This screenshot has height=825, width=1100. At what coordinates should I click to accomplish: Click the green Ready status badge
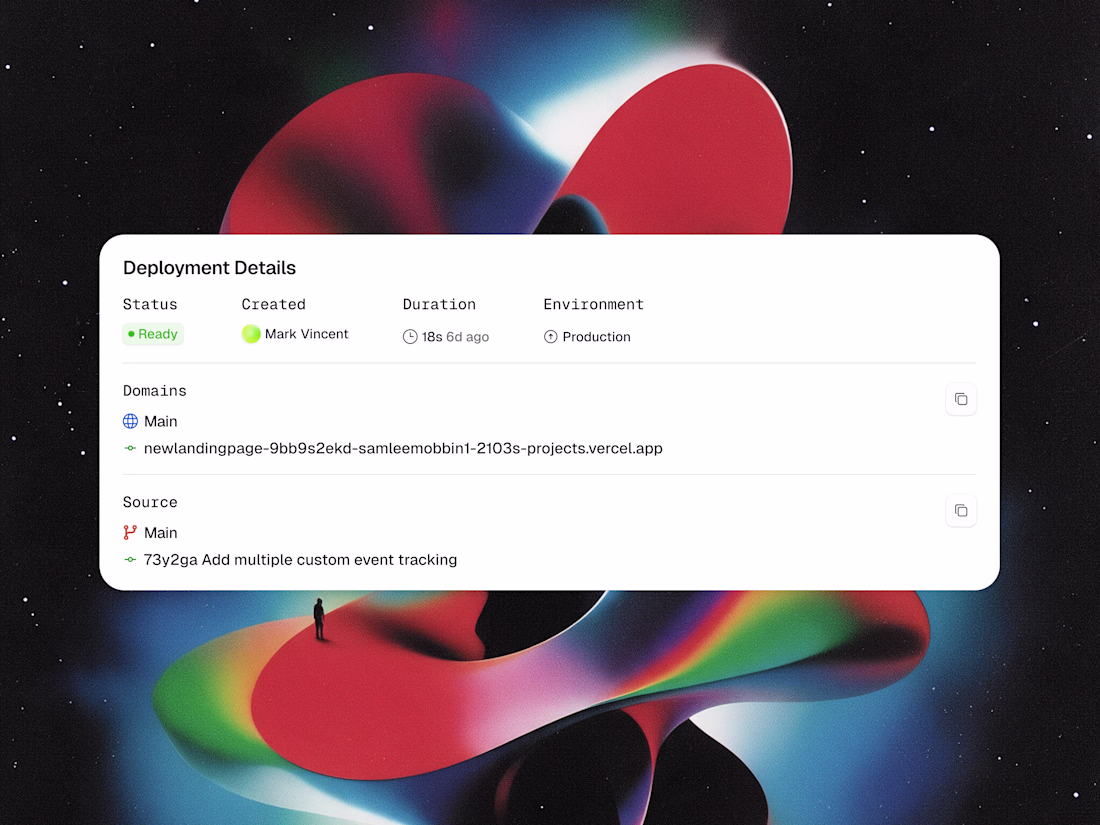(153, 334)
